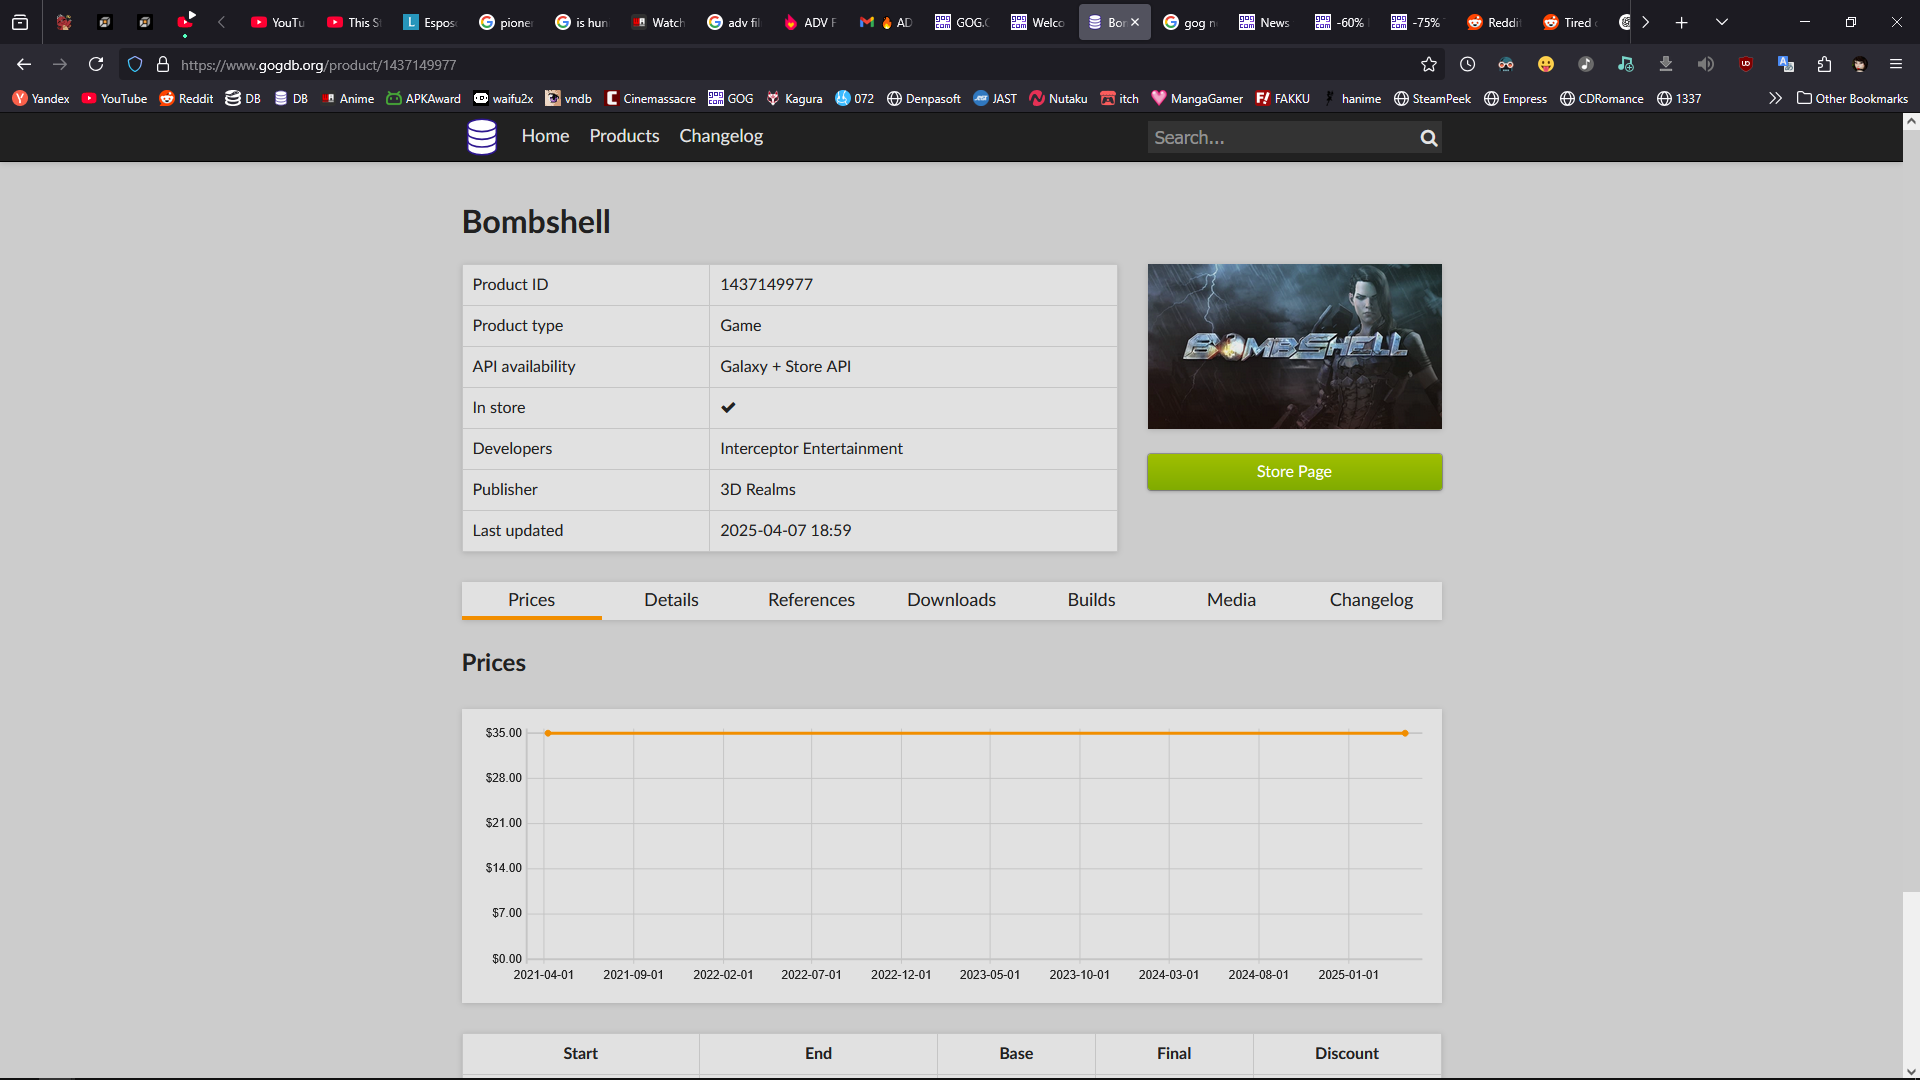The width and height of the screenshot is (1920, 1080).
Task: Click the product ID value 1437149977
Action: (766, 285)
